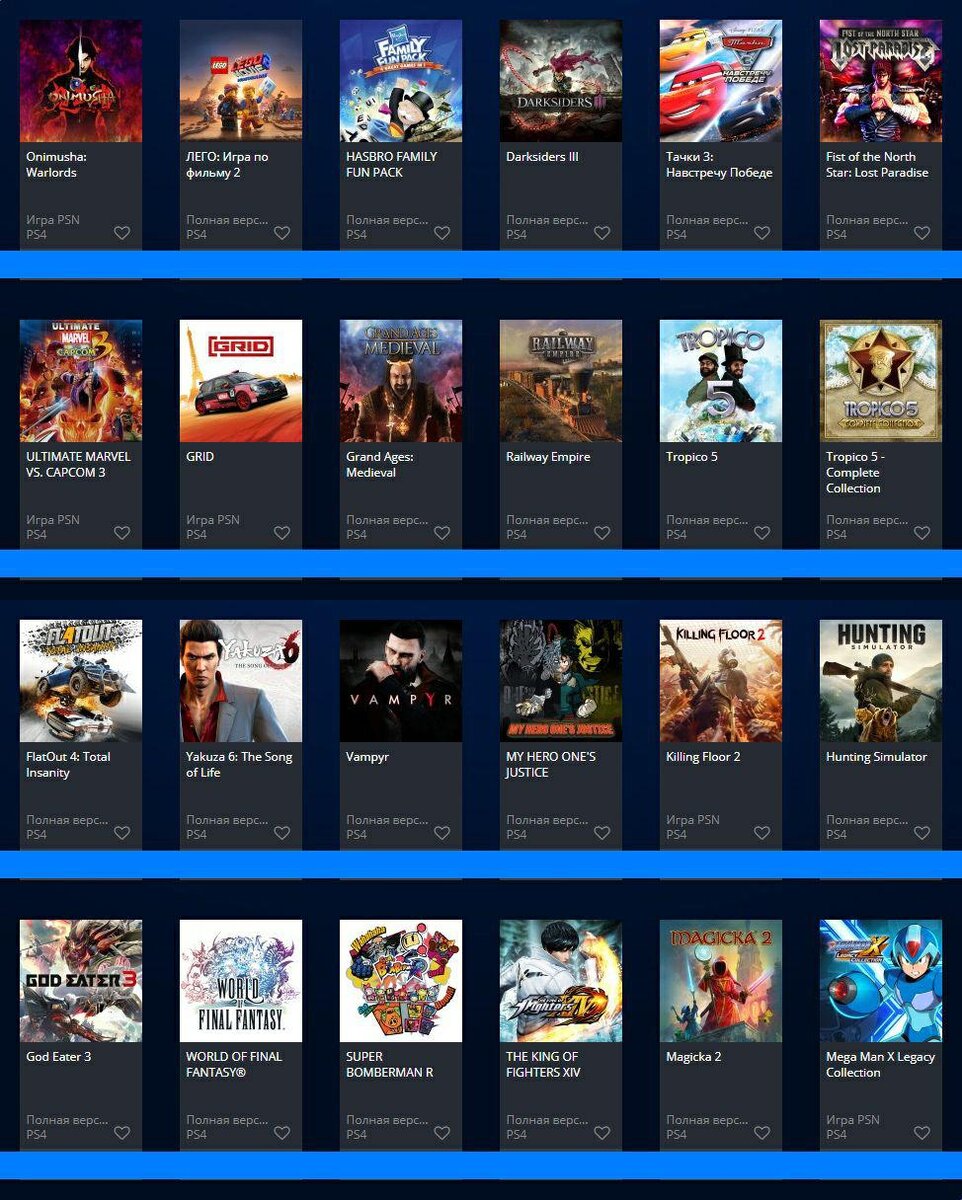Viewport: 962px width, 1200px height.
Task: Open World of Final Fantasy cover
Action: pyautogui.click(x=241, y=981)
